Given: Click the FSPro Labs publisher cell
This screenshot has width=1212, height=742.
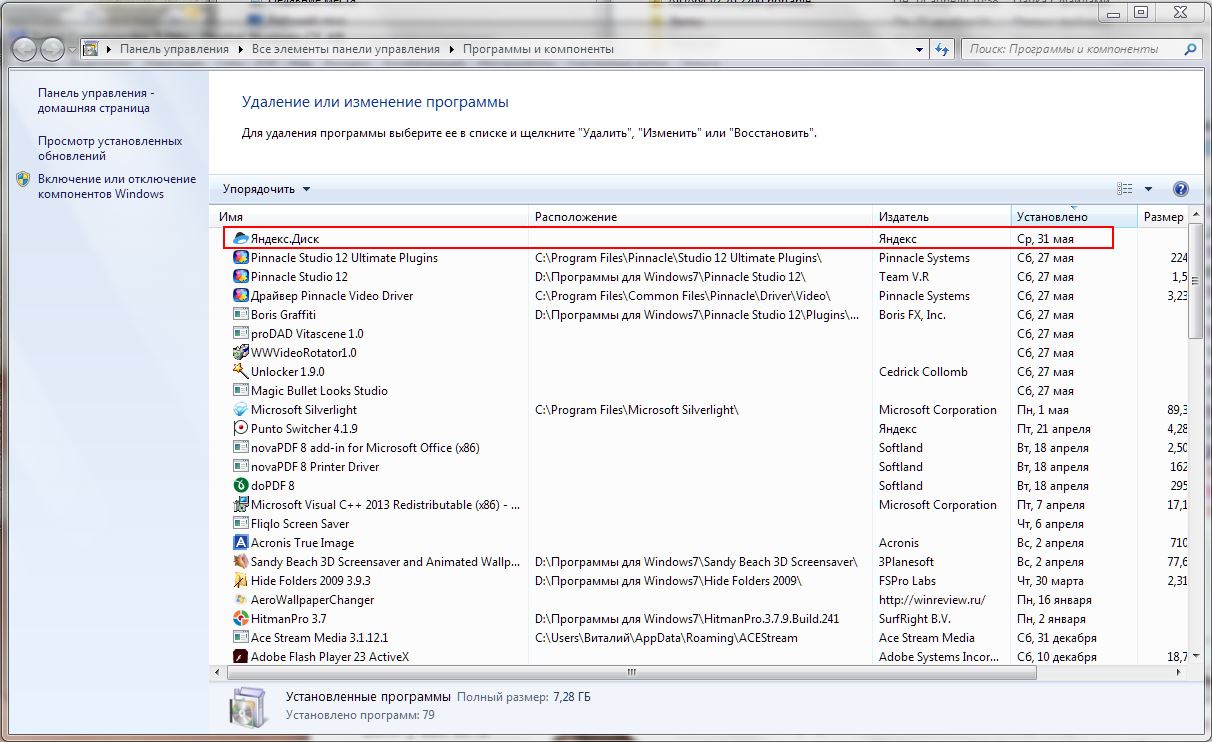Looking at the screenshot, I should (x=907, y=581).
